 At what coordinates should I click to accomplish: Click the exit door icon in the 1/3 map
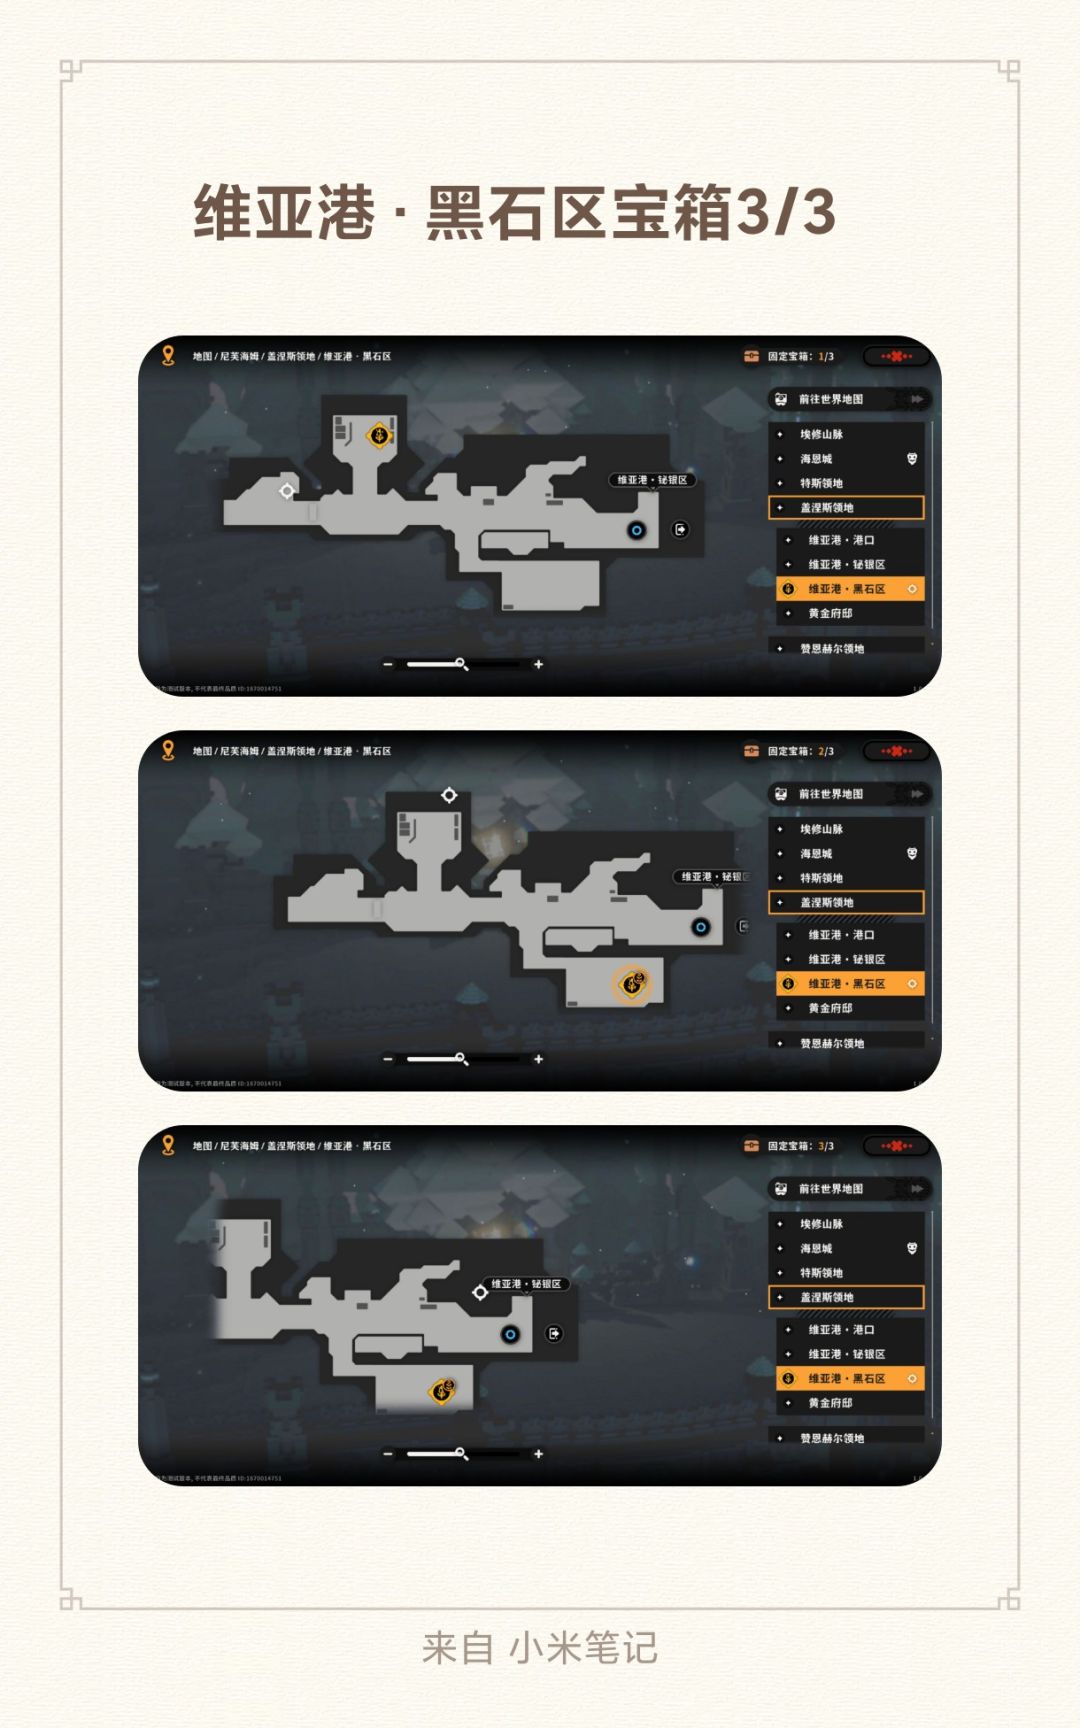click(x=680, y=529)
